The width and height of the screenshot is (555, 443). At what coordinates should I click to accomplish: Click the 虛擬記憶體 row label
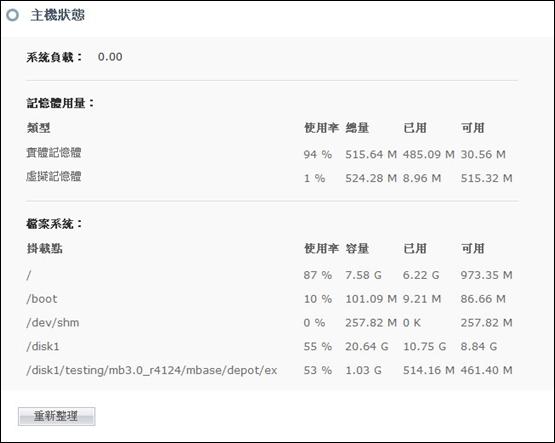(54, 177)
